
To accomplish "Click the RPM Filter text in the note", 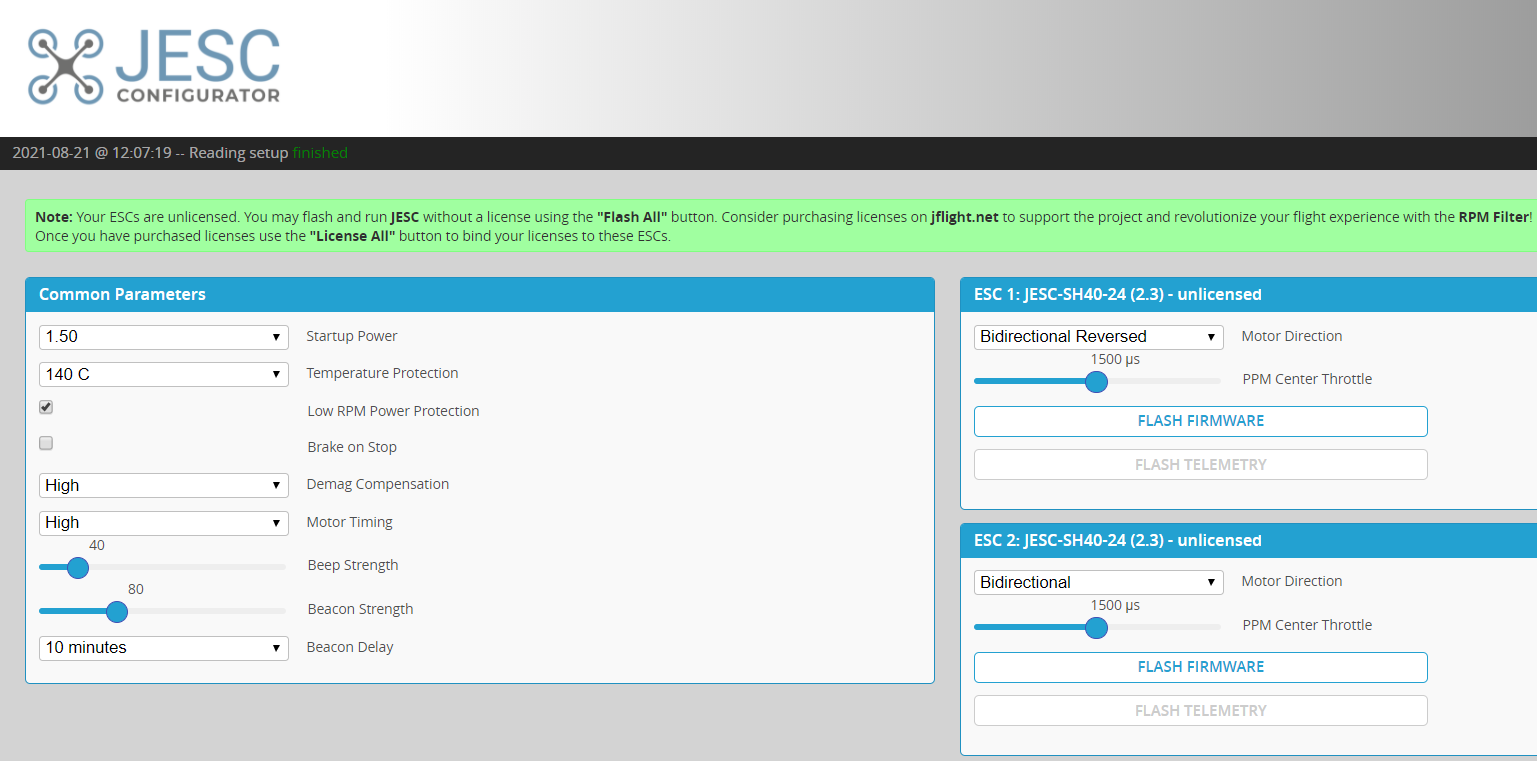I will coord(1494,217).
